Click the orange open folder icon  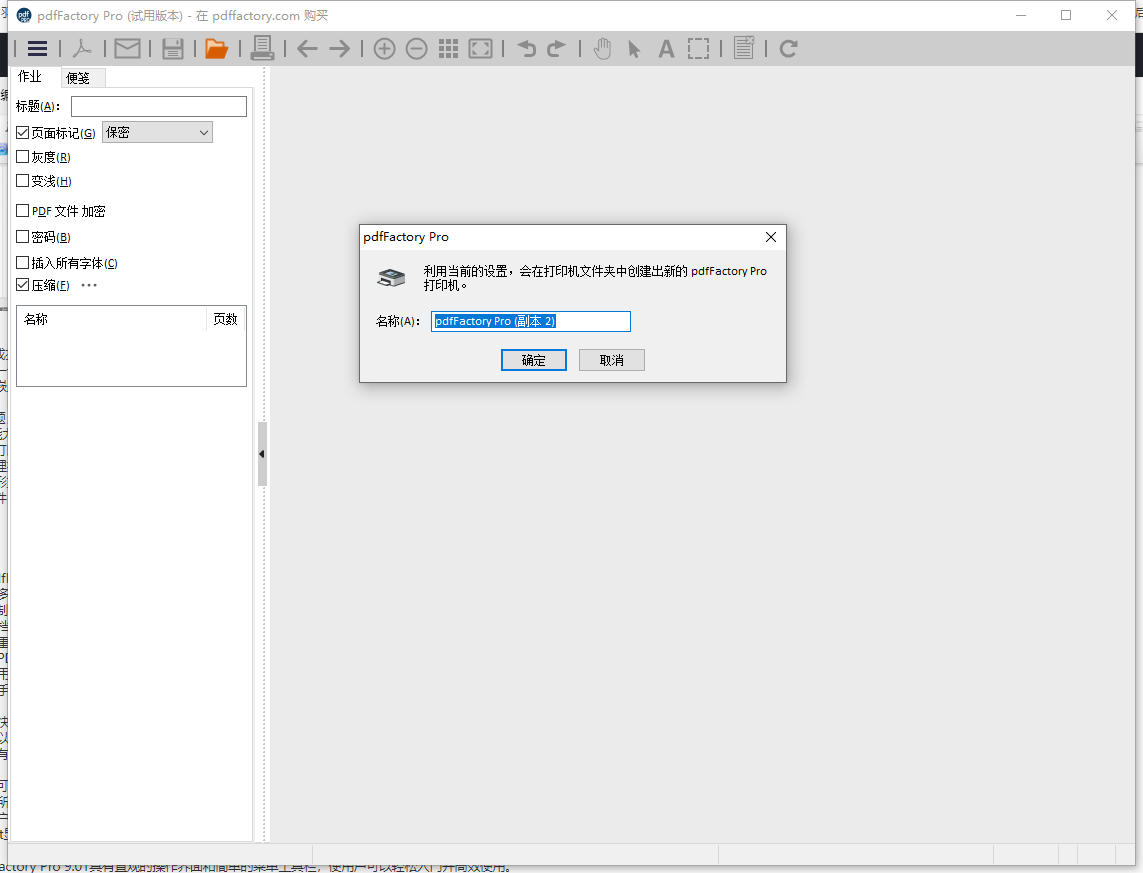click(216, 48)
